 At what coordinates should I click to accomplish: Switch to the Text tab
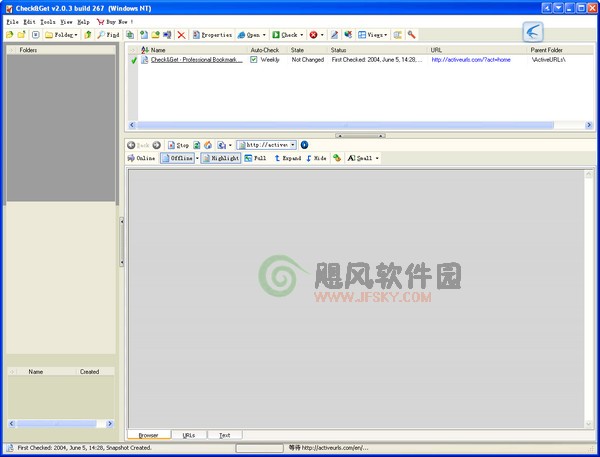tap(225, 435)
